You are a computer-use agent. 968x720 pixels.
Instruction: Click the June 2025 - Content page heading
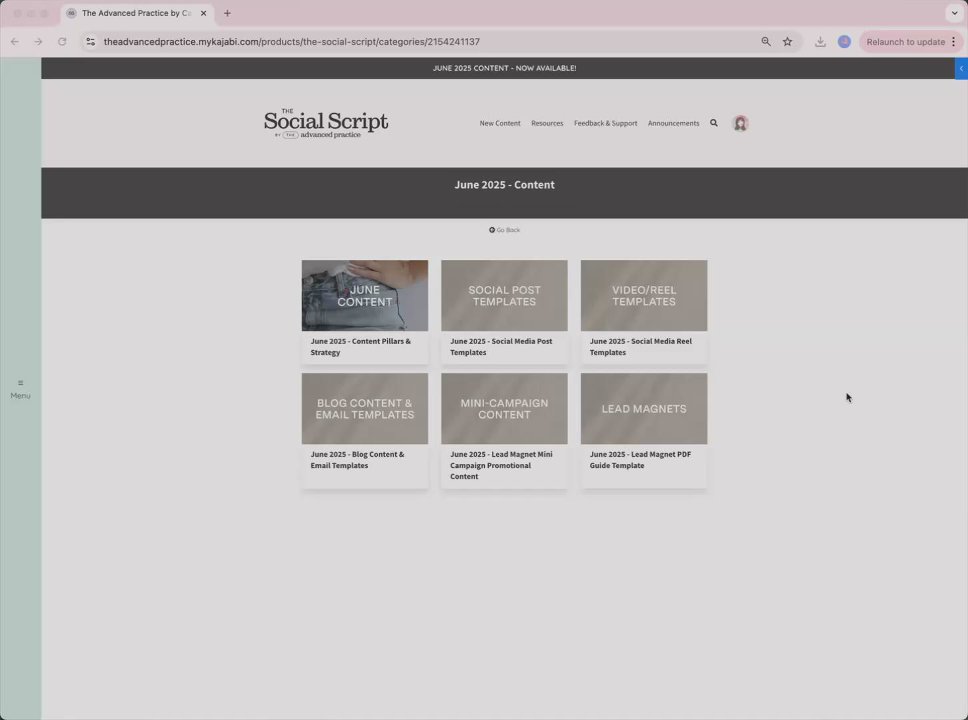[x=504, y=185]
